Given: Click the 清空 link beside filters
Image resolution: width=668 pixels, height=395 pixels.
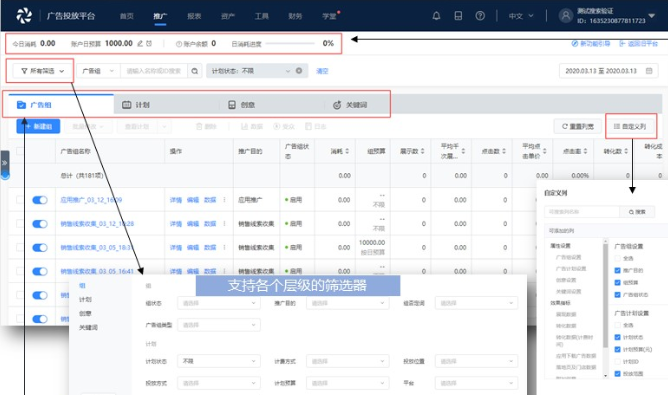Looking at the screenshot, I should [x=322, y=71].
